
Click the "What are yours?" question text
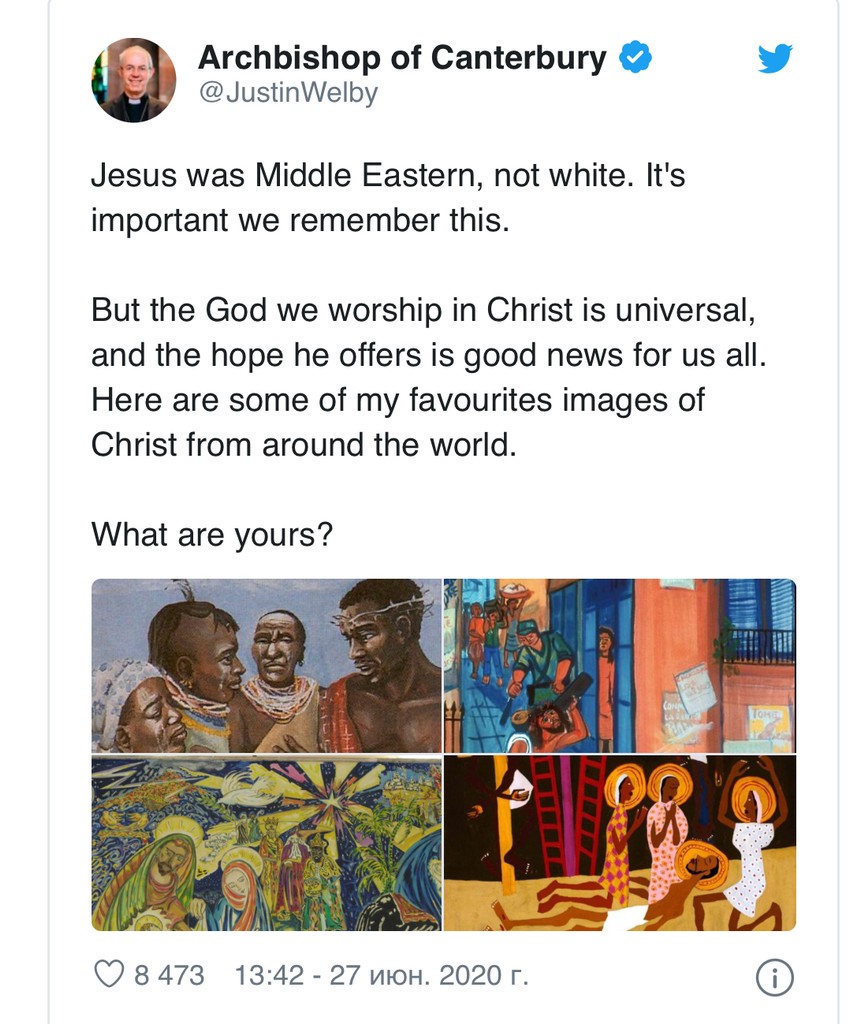coord(211,534)
